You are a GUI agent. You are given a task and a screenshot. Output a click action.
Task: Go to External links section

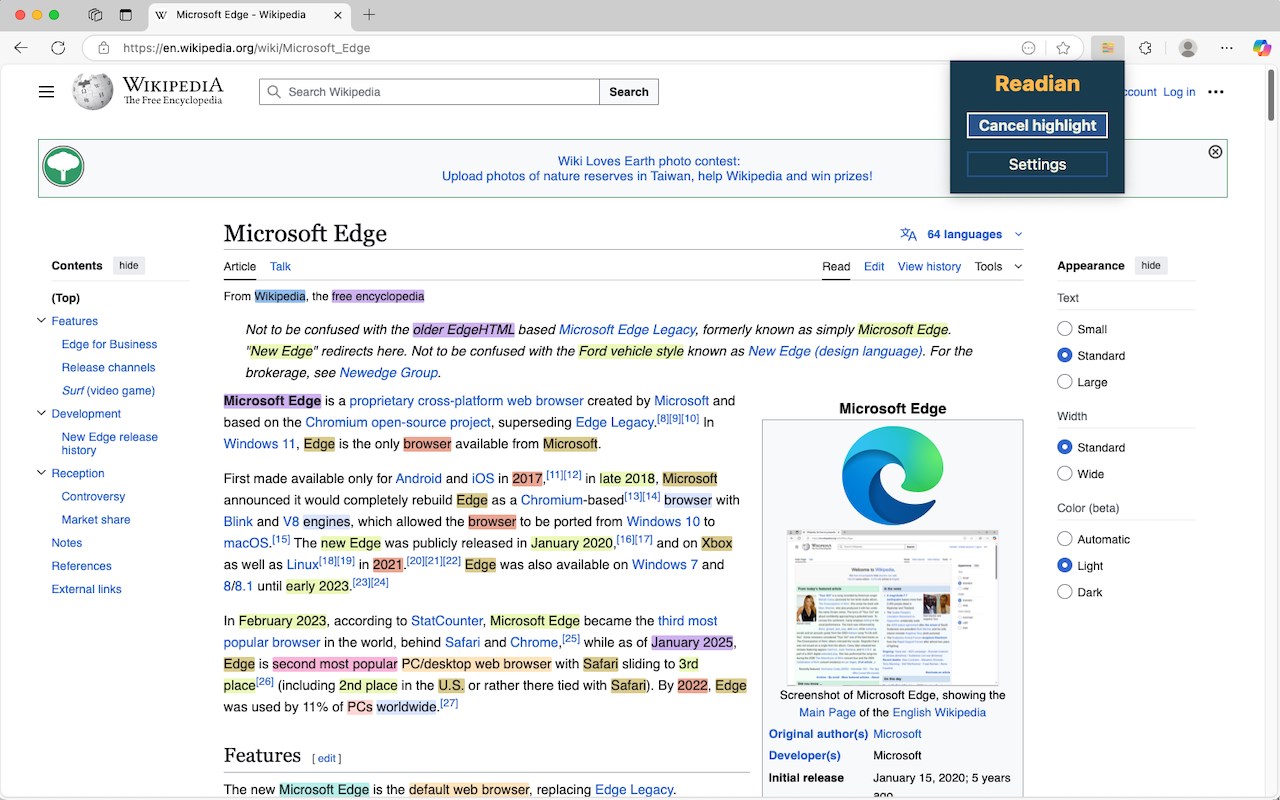tap(86, 589)
